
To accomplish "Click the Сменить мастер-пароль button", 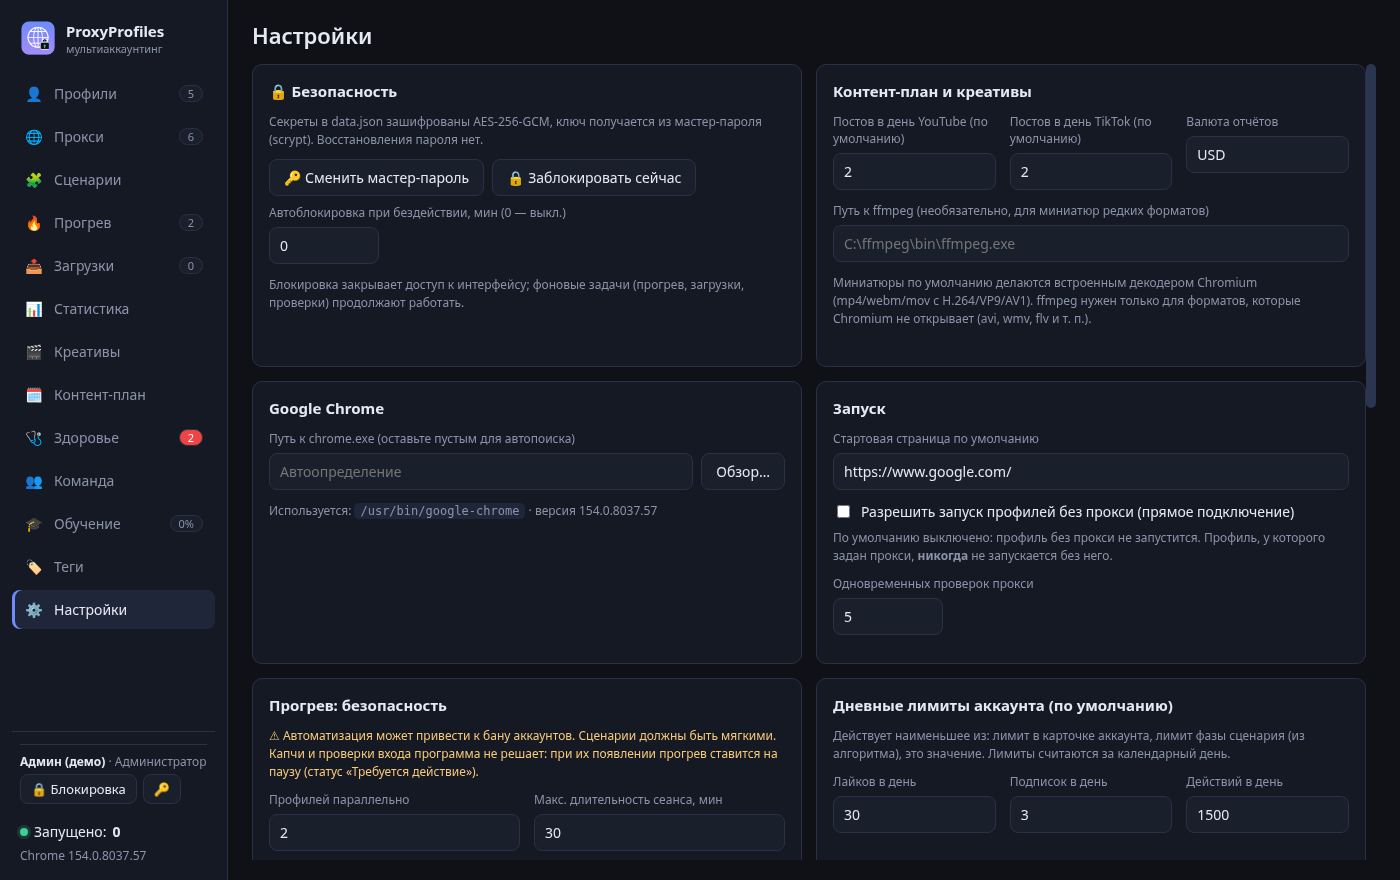I will 376,178.
